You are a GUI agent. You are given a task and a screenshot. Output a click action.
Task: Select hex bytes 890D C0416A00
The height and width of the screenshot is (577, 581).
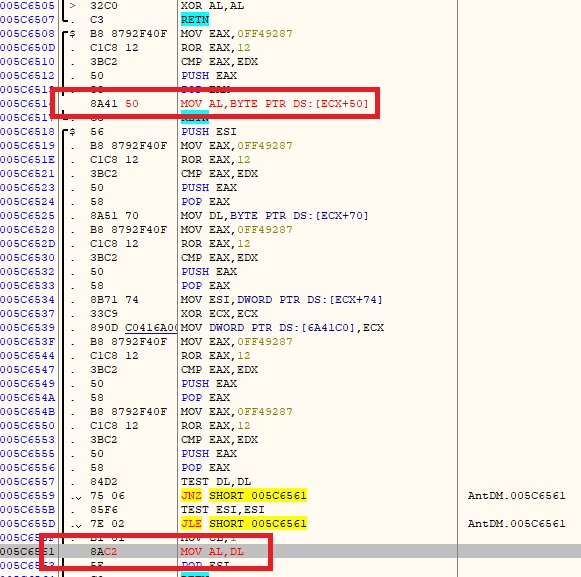click(133, 328)
